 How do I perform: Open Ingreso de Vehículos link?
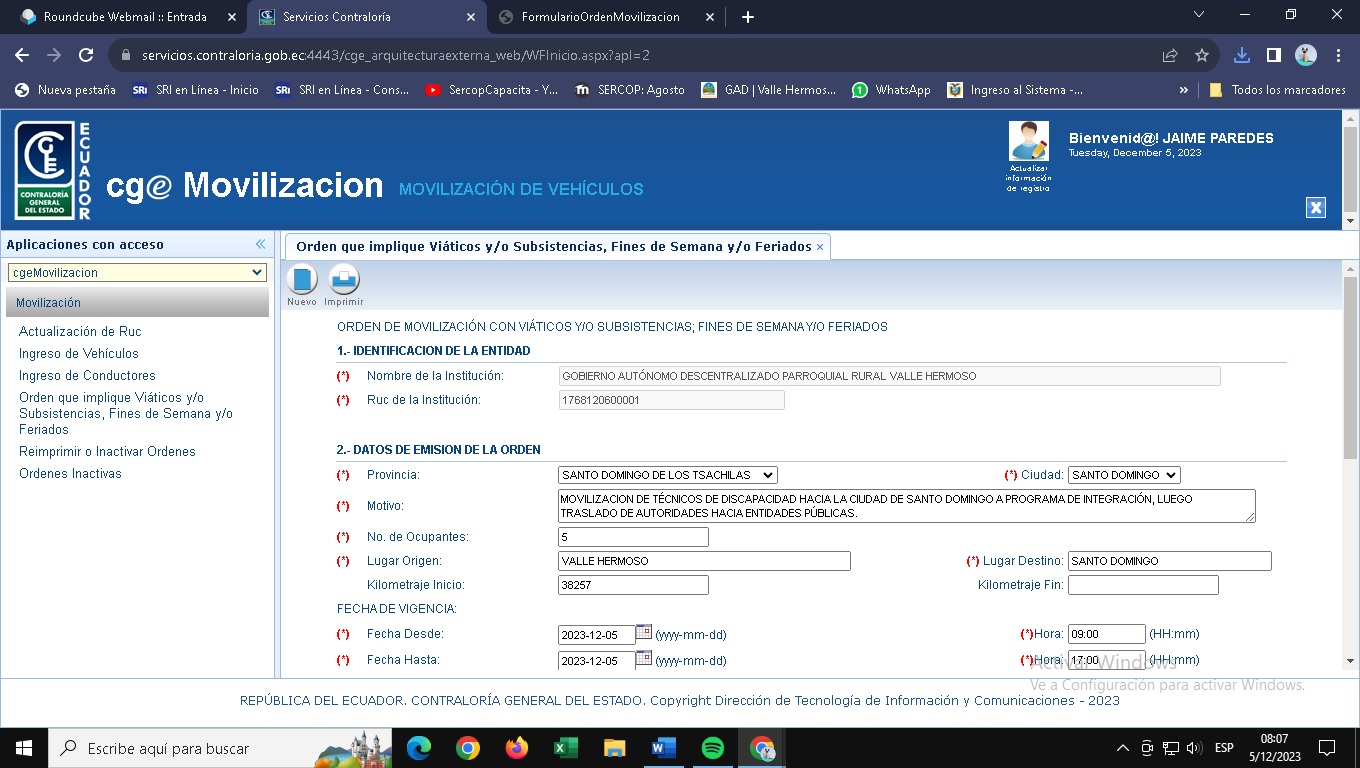79,354
